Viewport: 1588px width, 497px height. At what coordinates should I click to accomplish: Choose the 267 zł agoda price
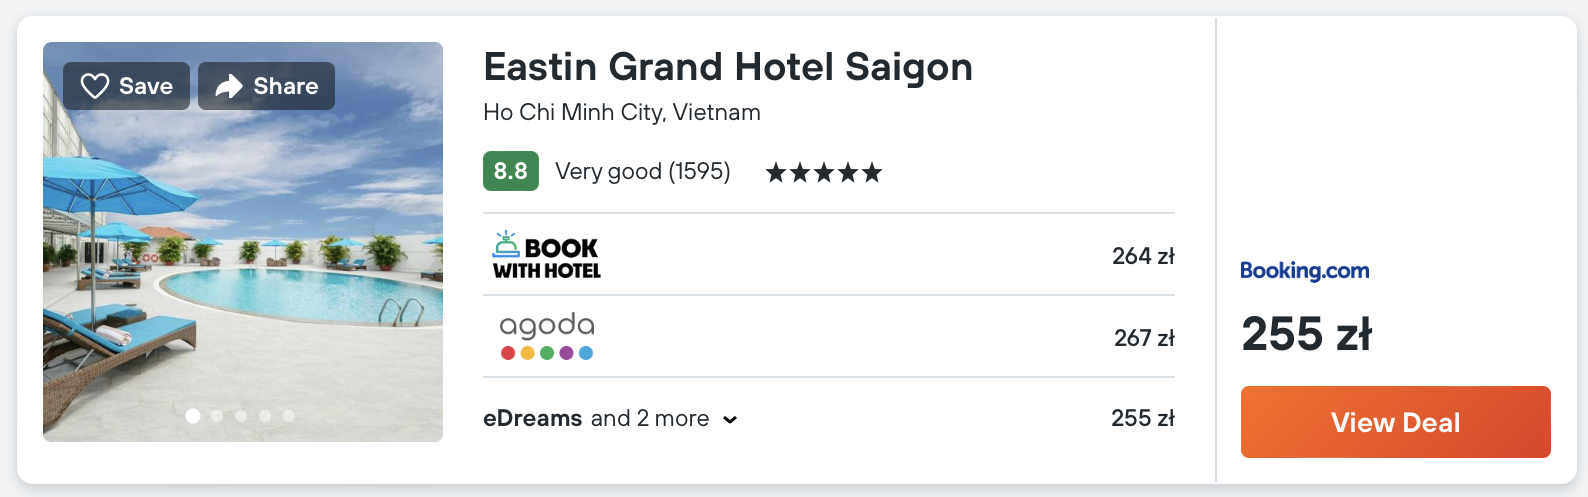tap(1143, 338)
